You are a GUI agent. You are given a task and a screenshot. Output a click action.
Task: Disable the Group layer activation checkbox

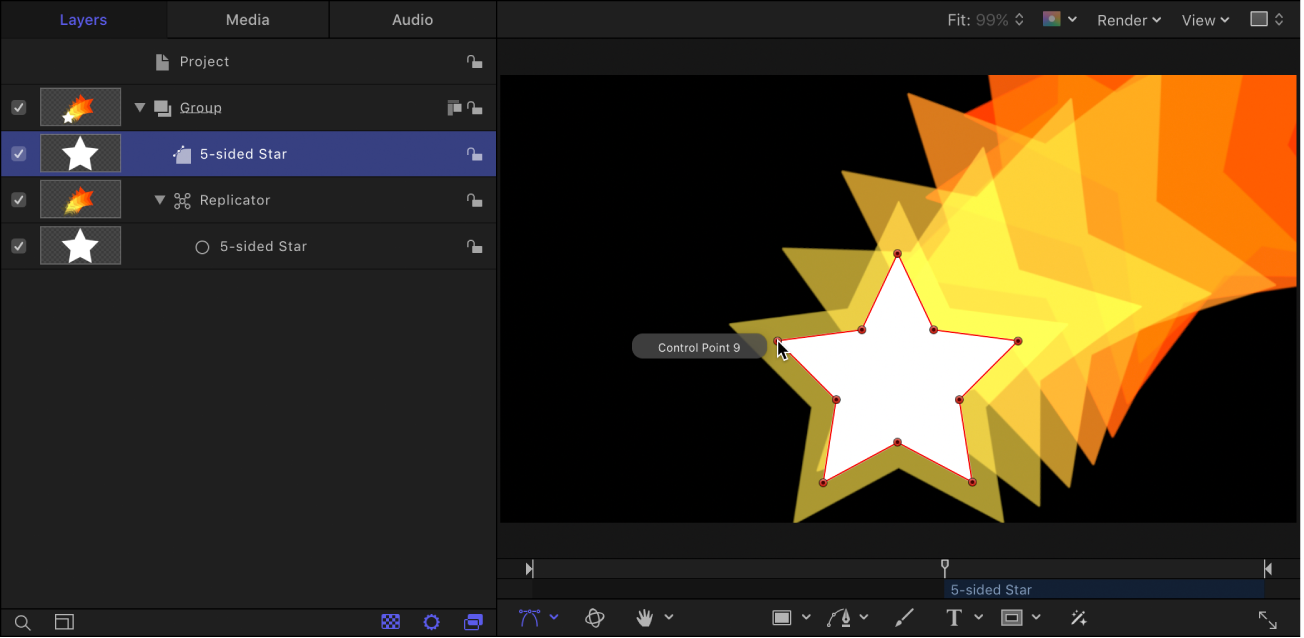18,107
